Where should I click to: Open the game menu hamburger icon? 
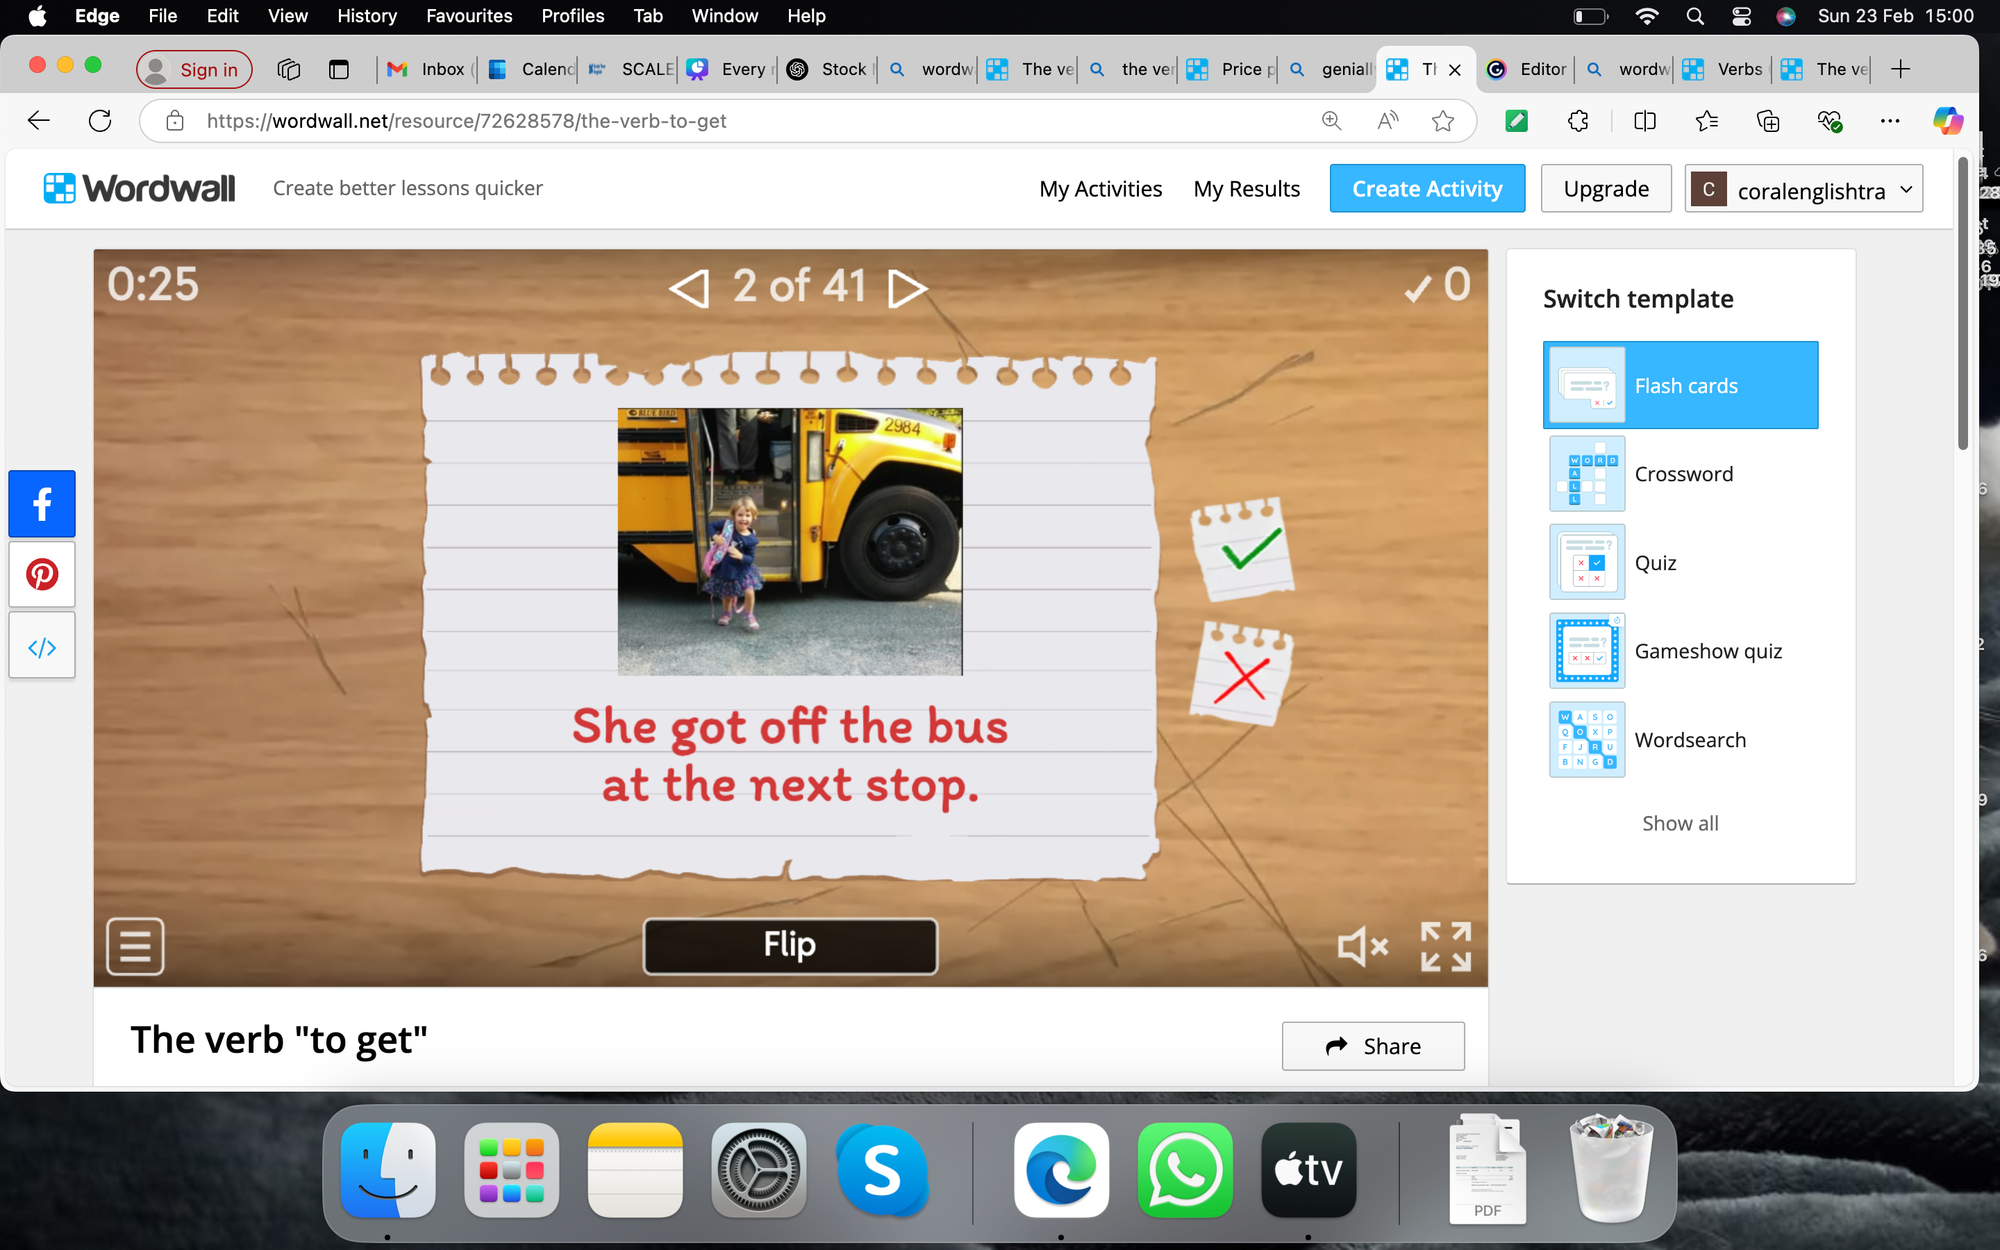(135, 945)
